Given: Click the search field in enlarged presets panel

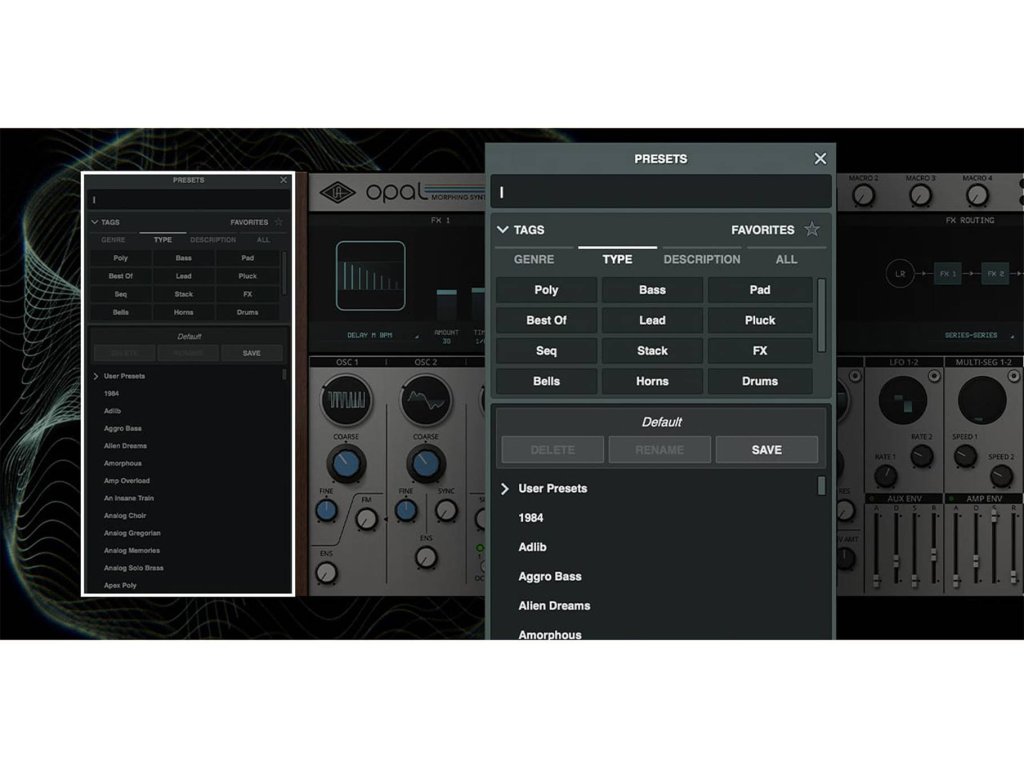Looking at the screenshot, I should 661,192.
